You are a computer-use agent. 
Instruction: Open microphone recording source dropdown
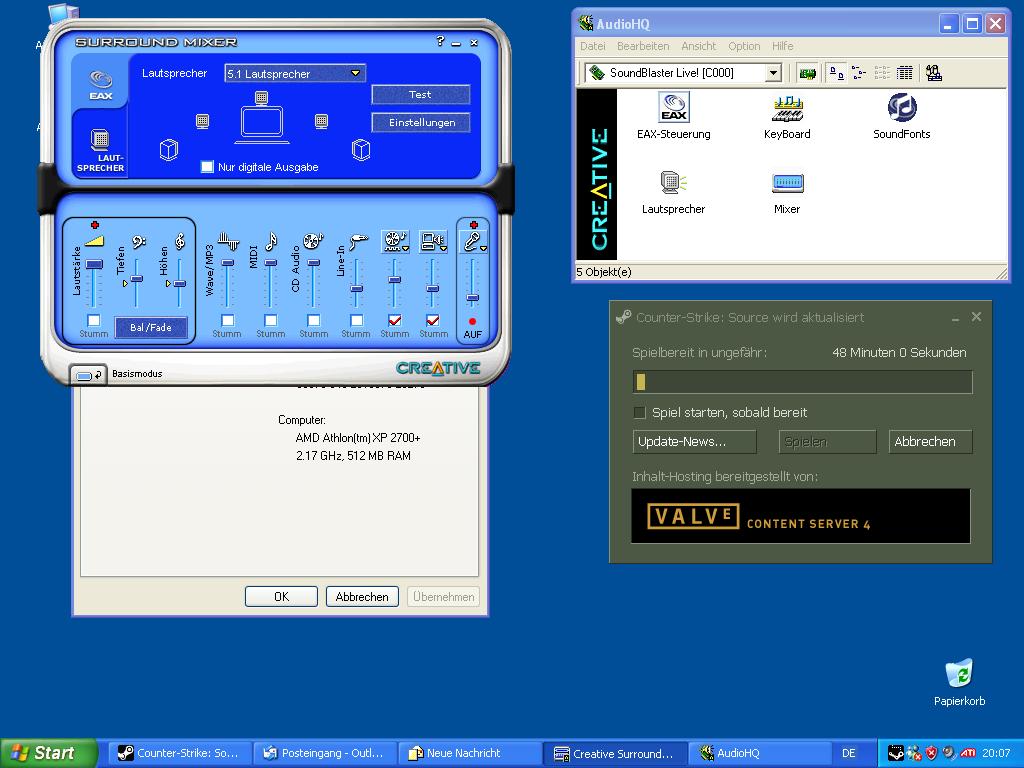point(483,249)
